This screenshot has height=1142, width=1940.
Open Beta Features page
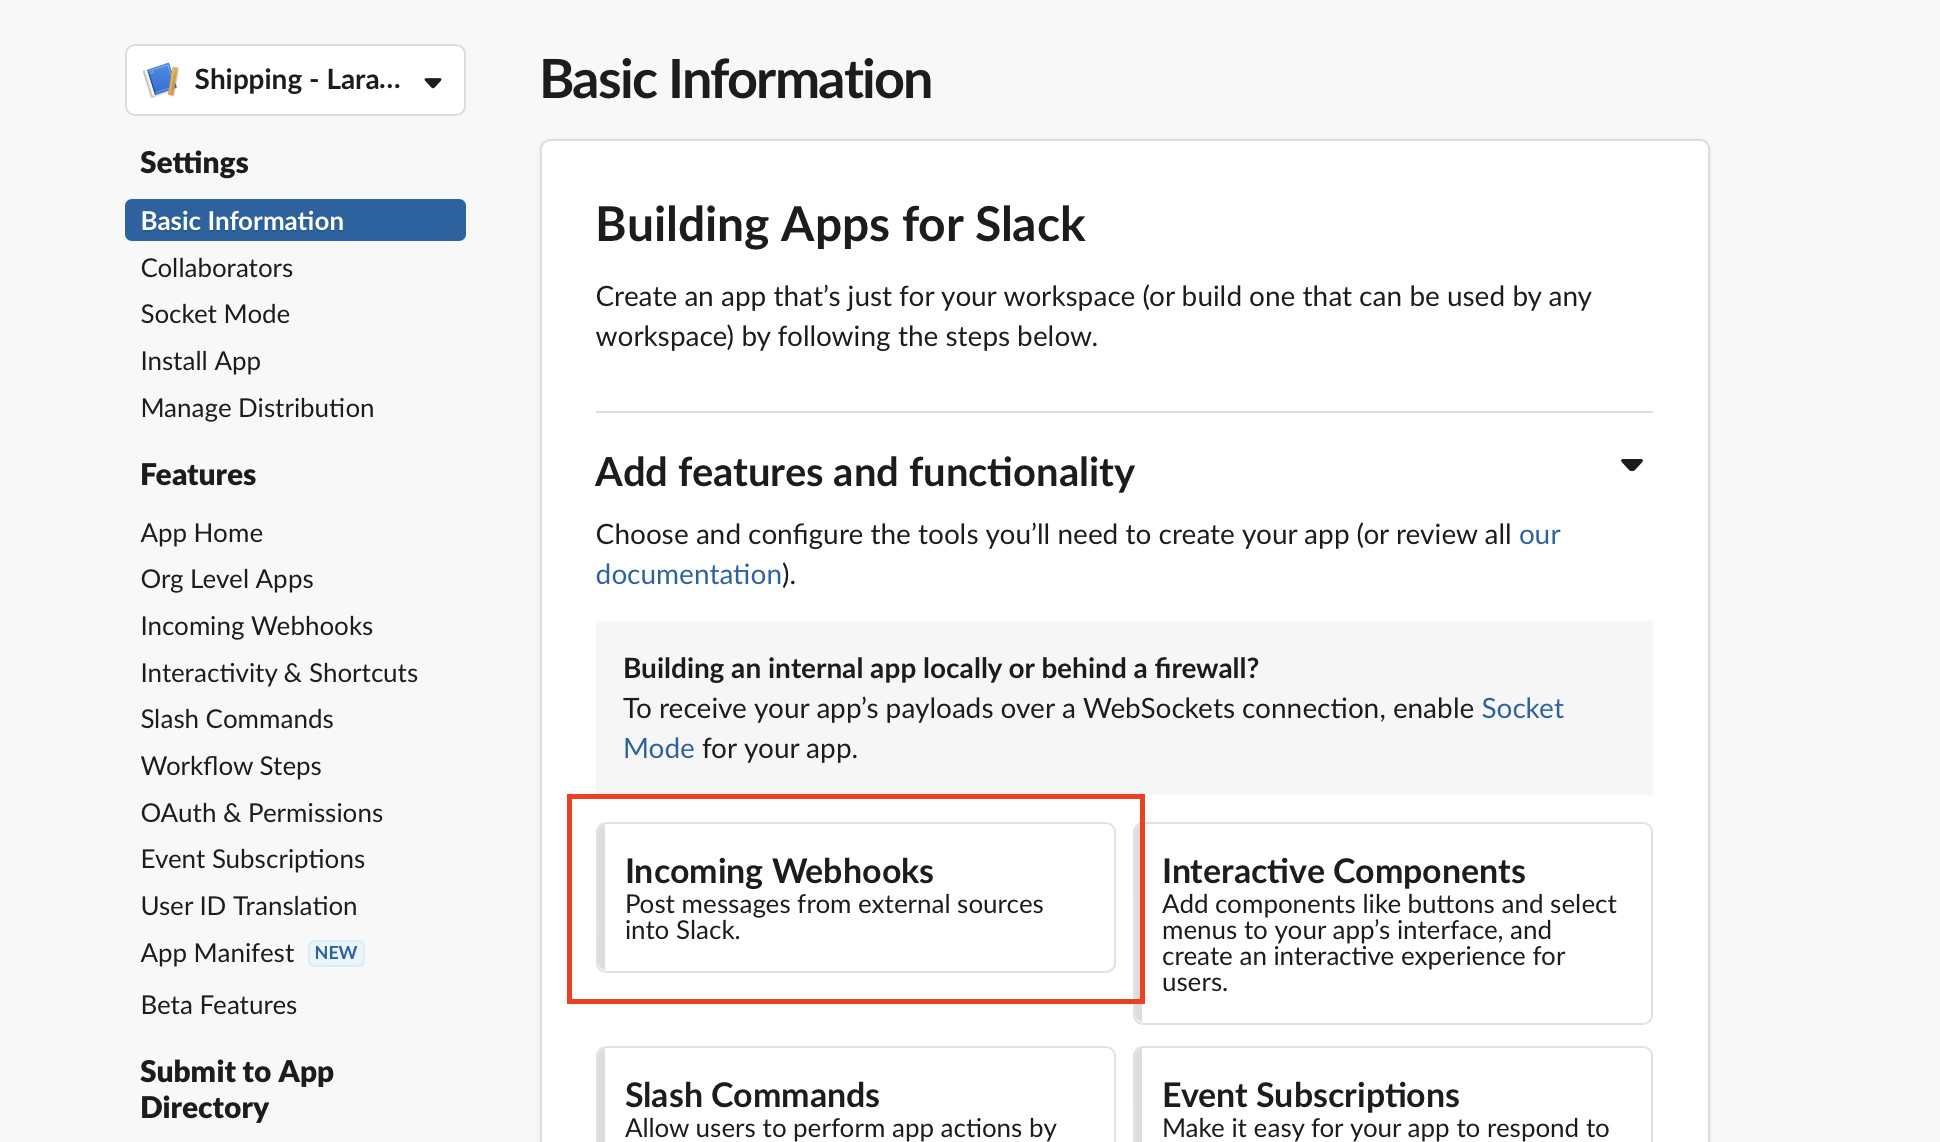218,1004
